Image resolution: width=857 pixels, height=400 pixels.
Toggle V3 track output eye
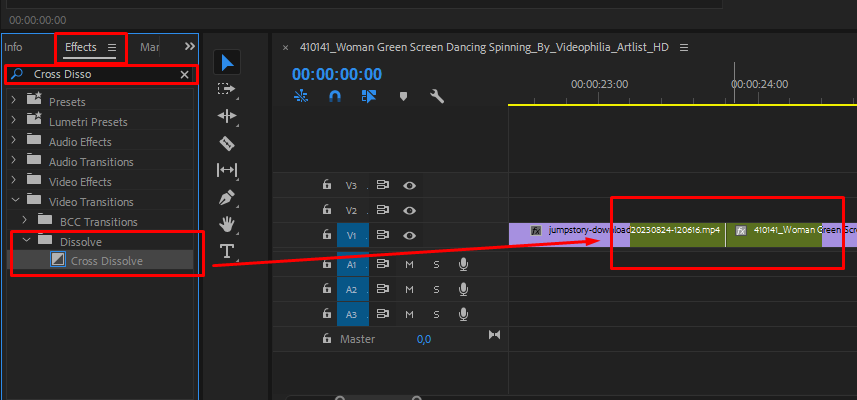click(x=409, y=185)
